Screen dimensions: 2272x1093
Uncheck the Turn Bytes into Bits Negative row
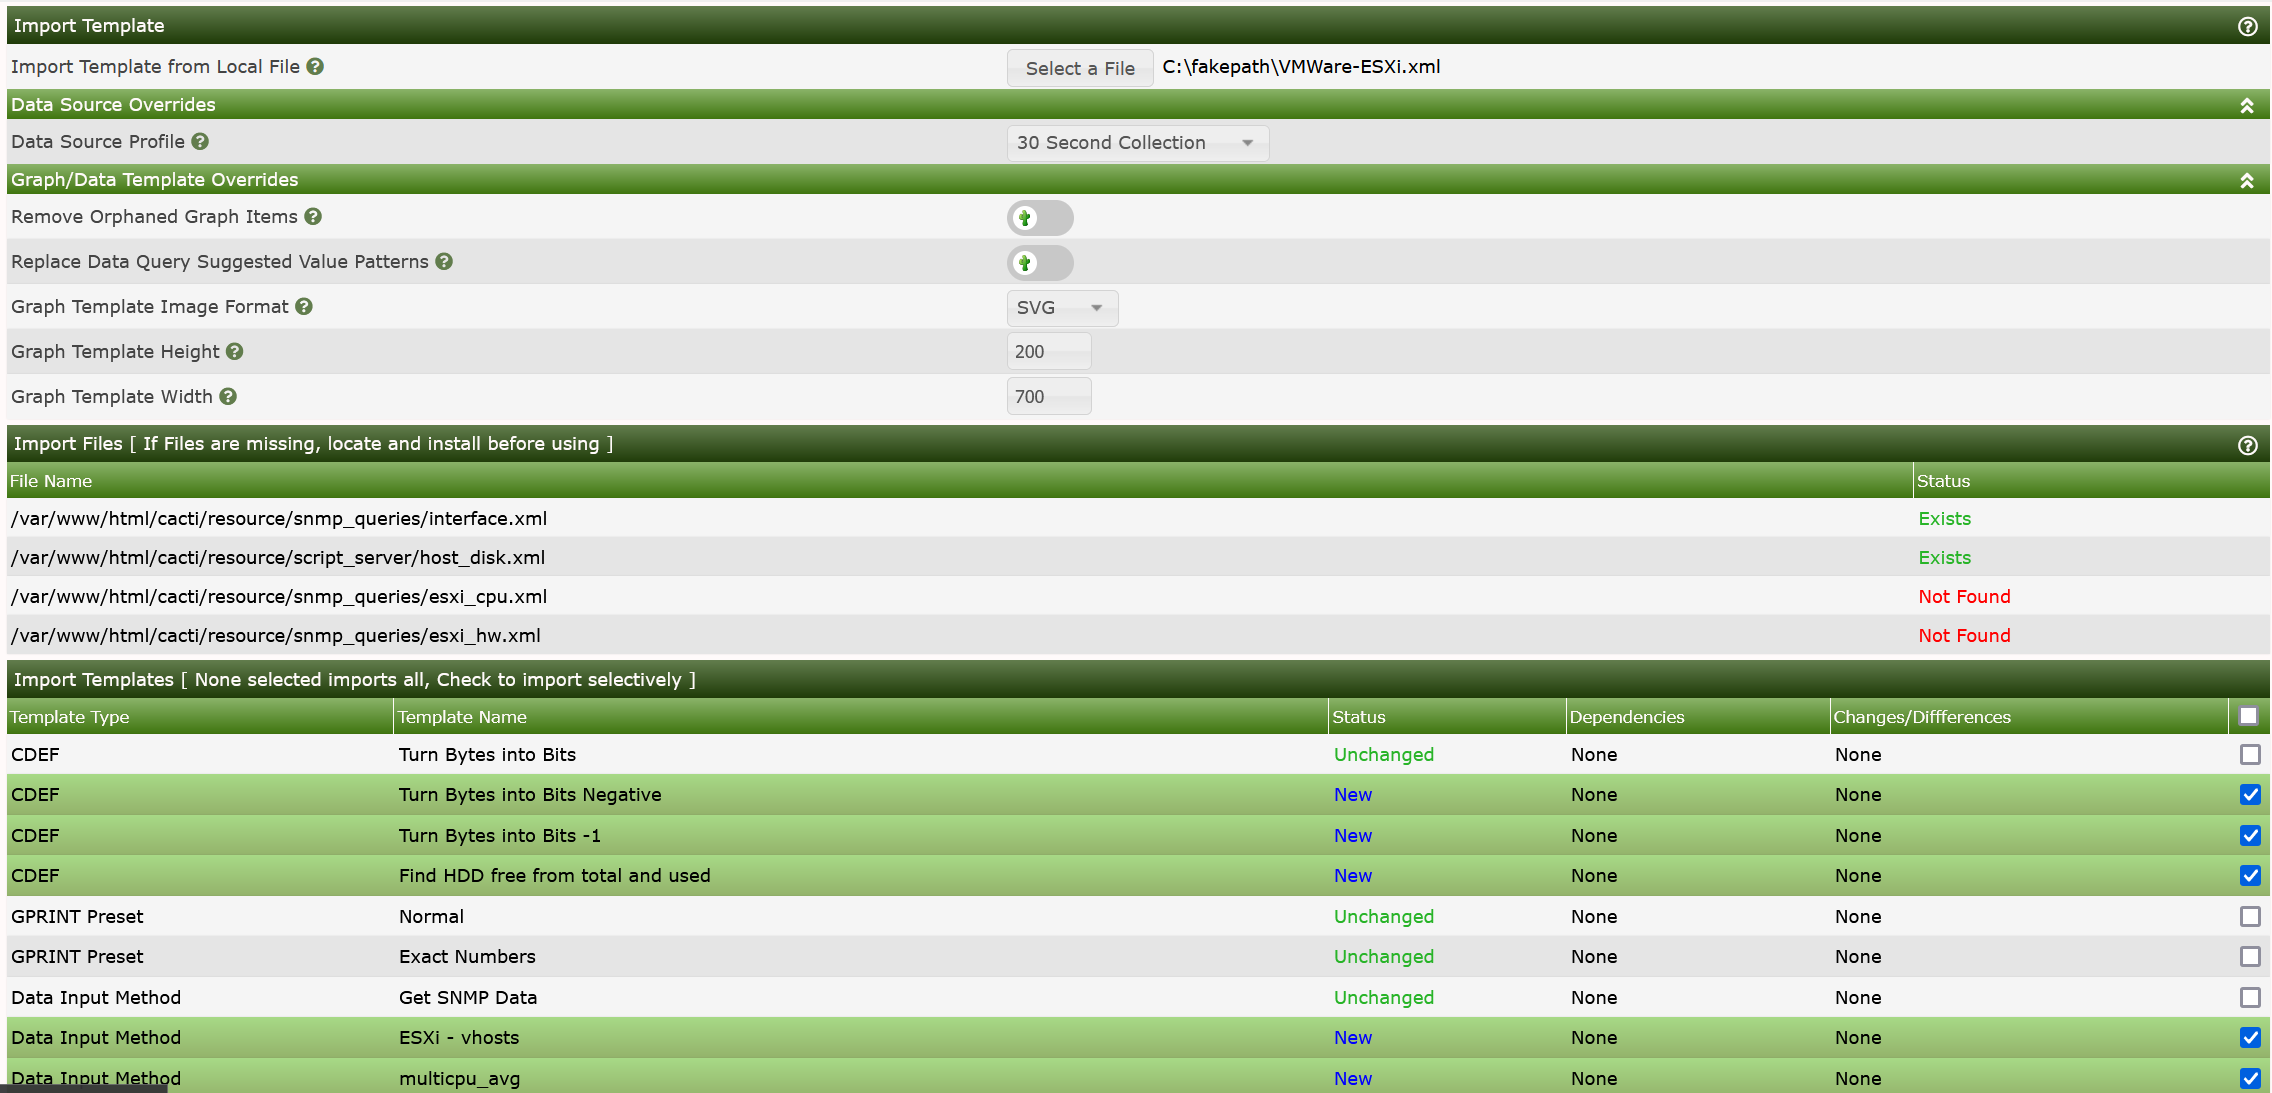2250,795
